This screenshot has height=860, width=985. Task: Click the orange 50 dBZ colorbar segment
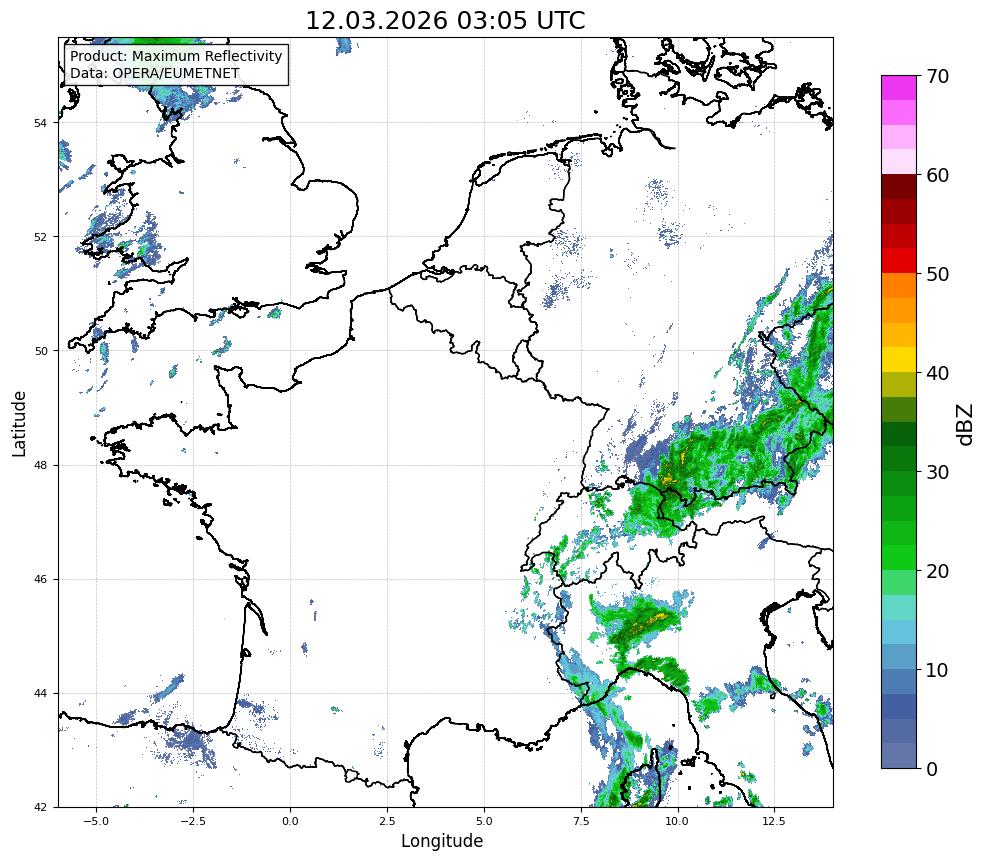click(898, 285)
